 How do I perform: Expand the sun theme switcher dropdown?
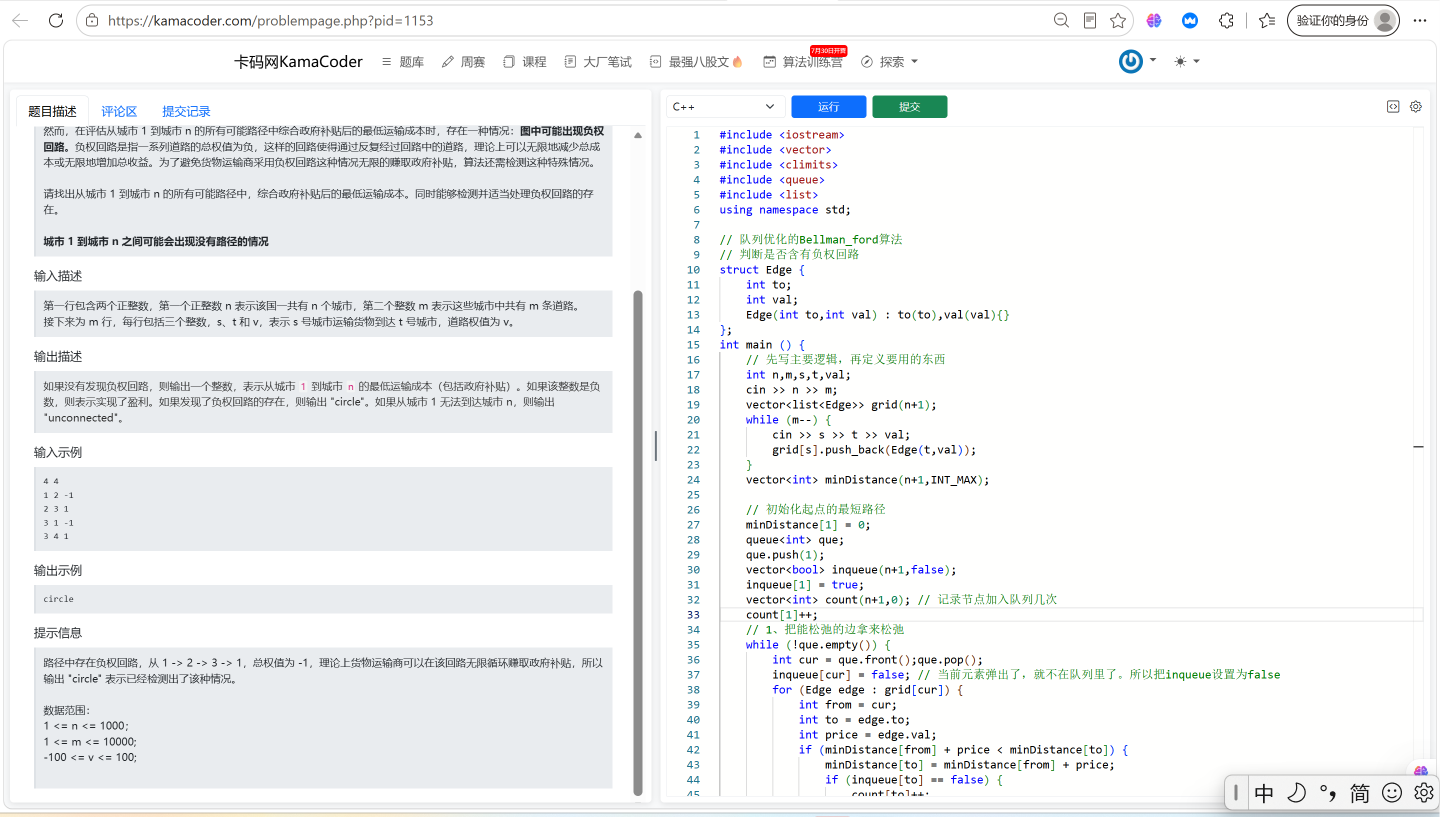pyautogui.click(x=1186, y=61)
